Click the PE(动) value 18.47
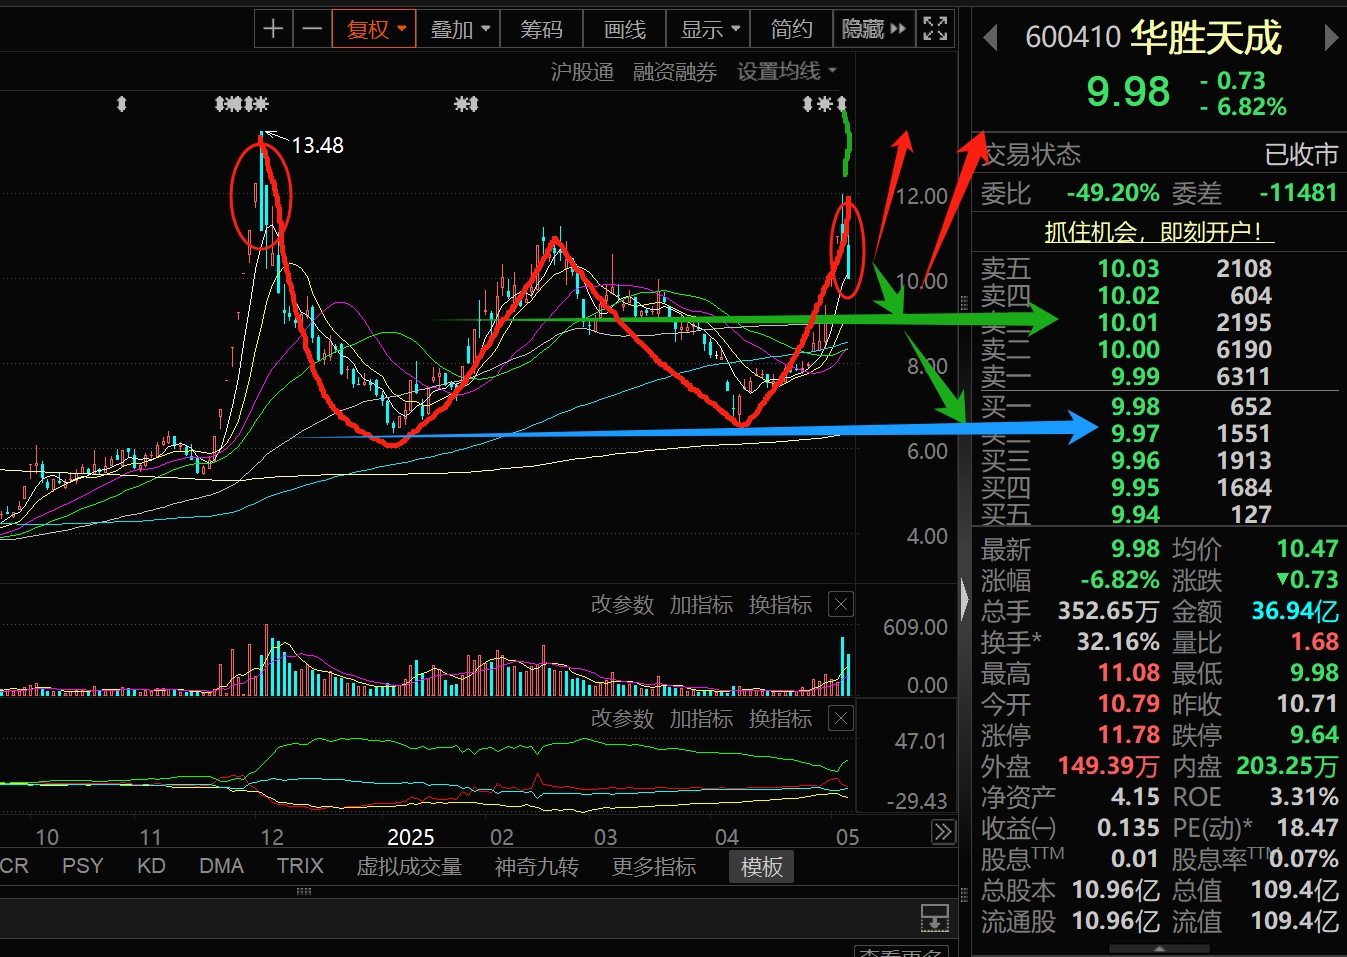This screenshot has height=957, width=1347. point(1307,828)
